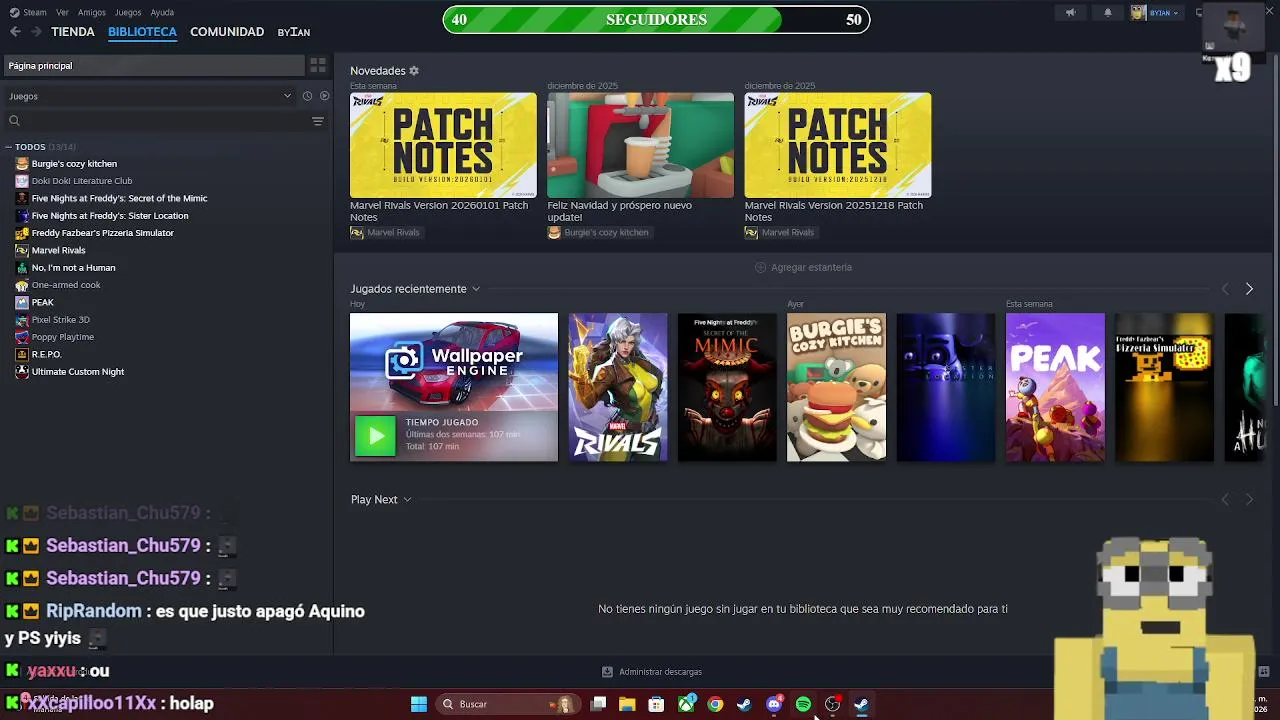Select the Marvel Rivals cover in recent games

pos(618,388)
